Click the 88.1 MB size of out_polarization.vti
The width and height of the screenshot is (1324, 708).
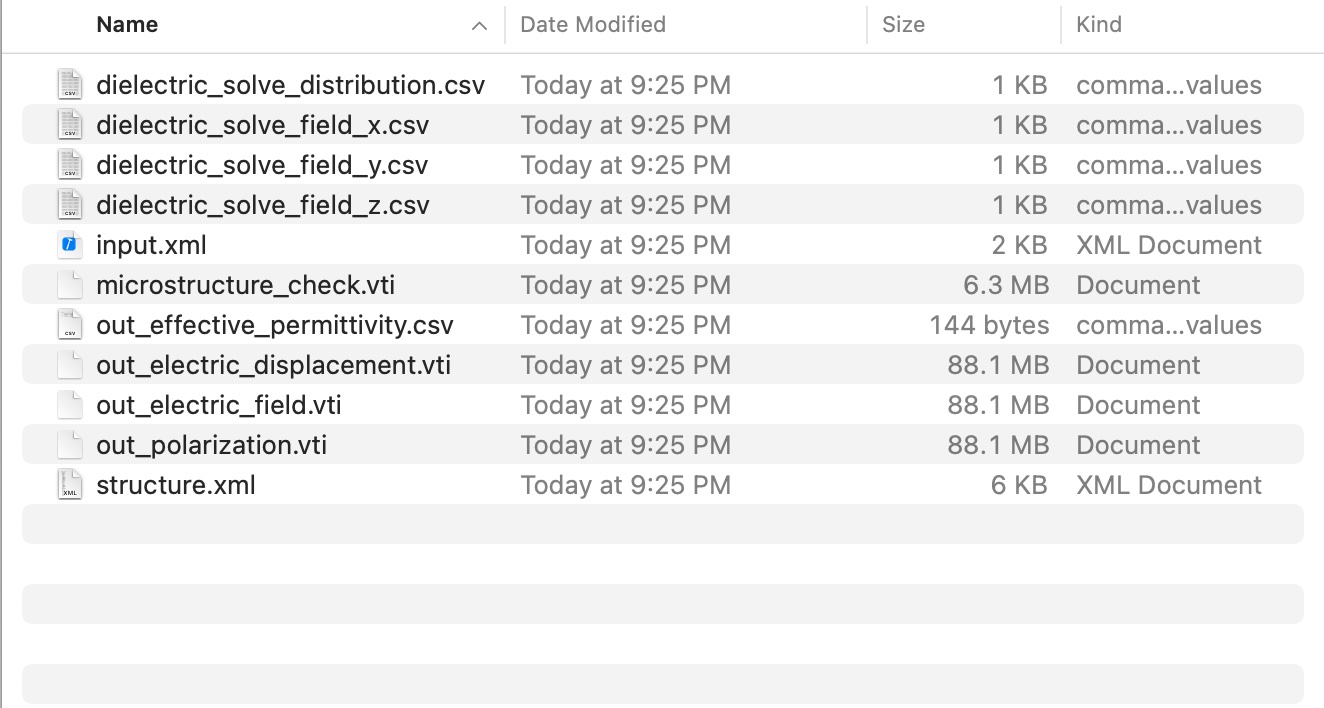pyautogui.click(x=998, y=445)
